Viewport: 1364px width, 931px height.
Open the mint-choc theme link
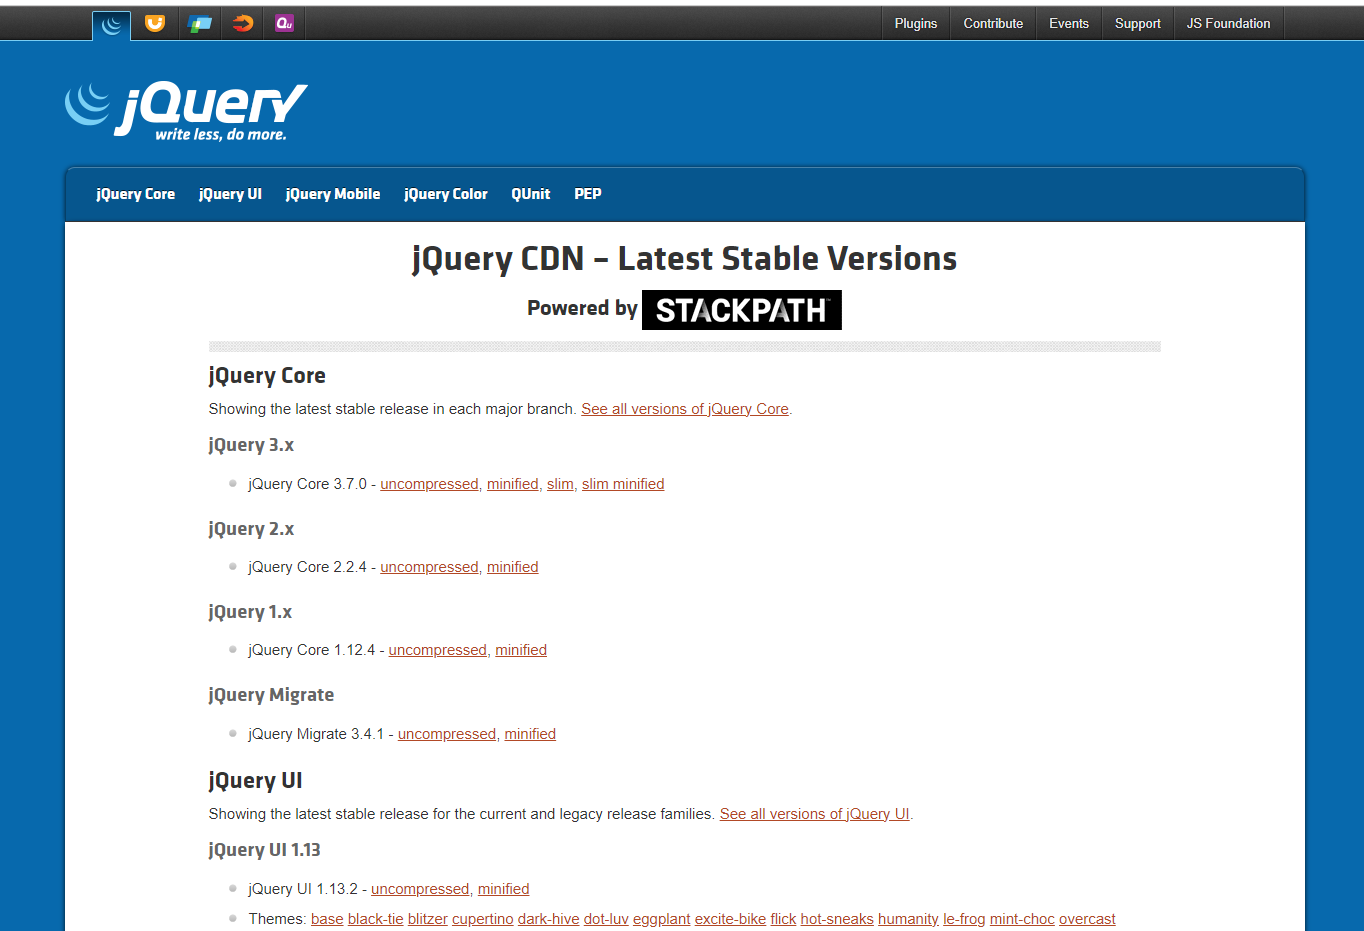(1022, 919)
